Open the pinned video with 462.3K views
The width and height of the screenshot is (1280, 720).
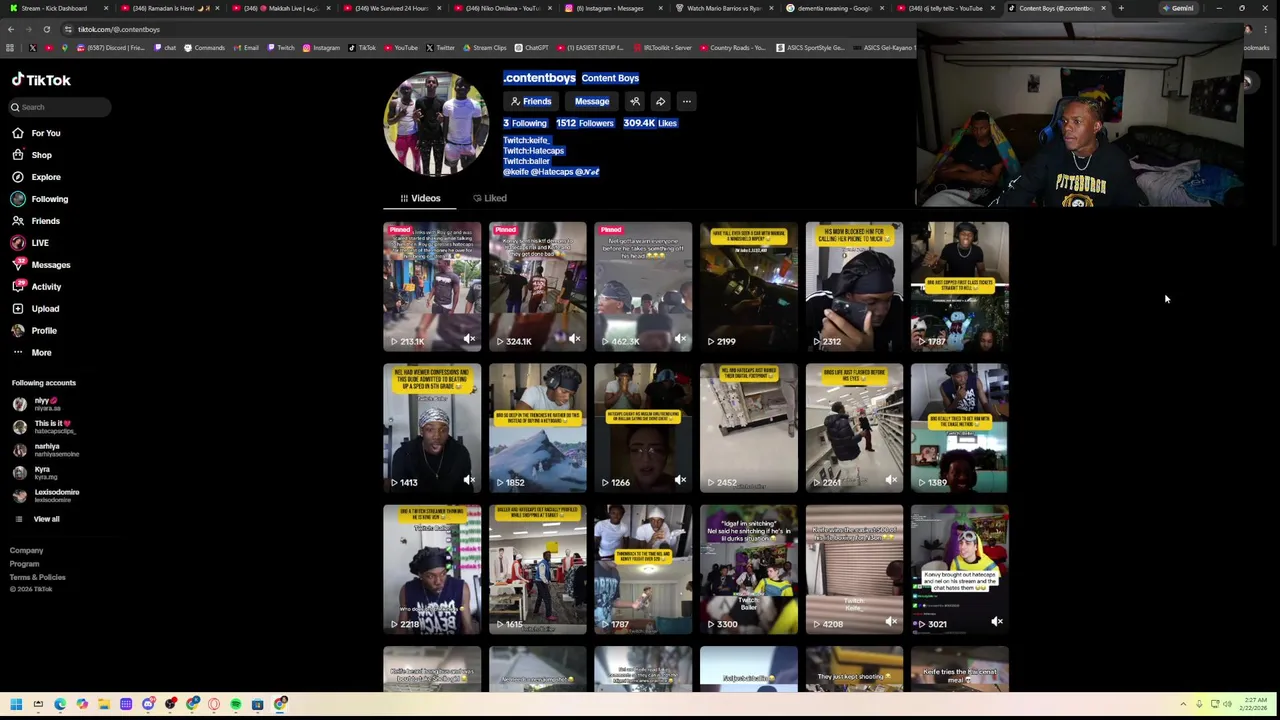click(643, 286)
